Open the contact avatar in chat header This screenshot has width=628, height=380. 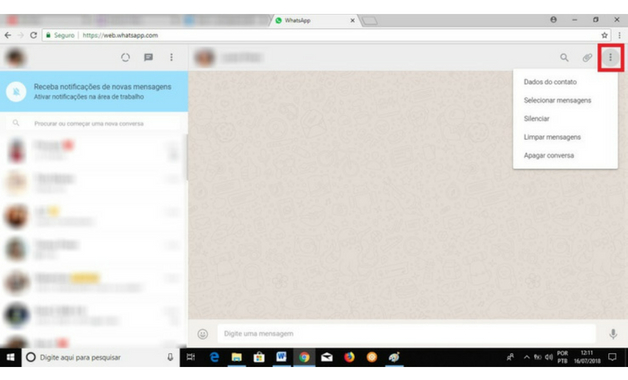204,58
